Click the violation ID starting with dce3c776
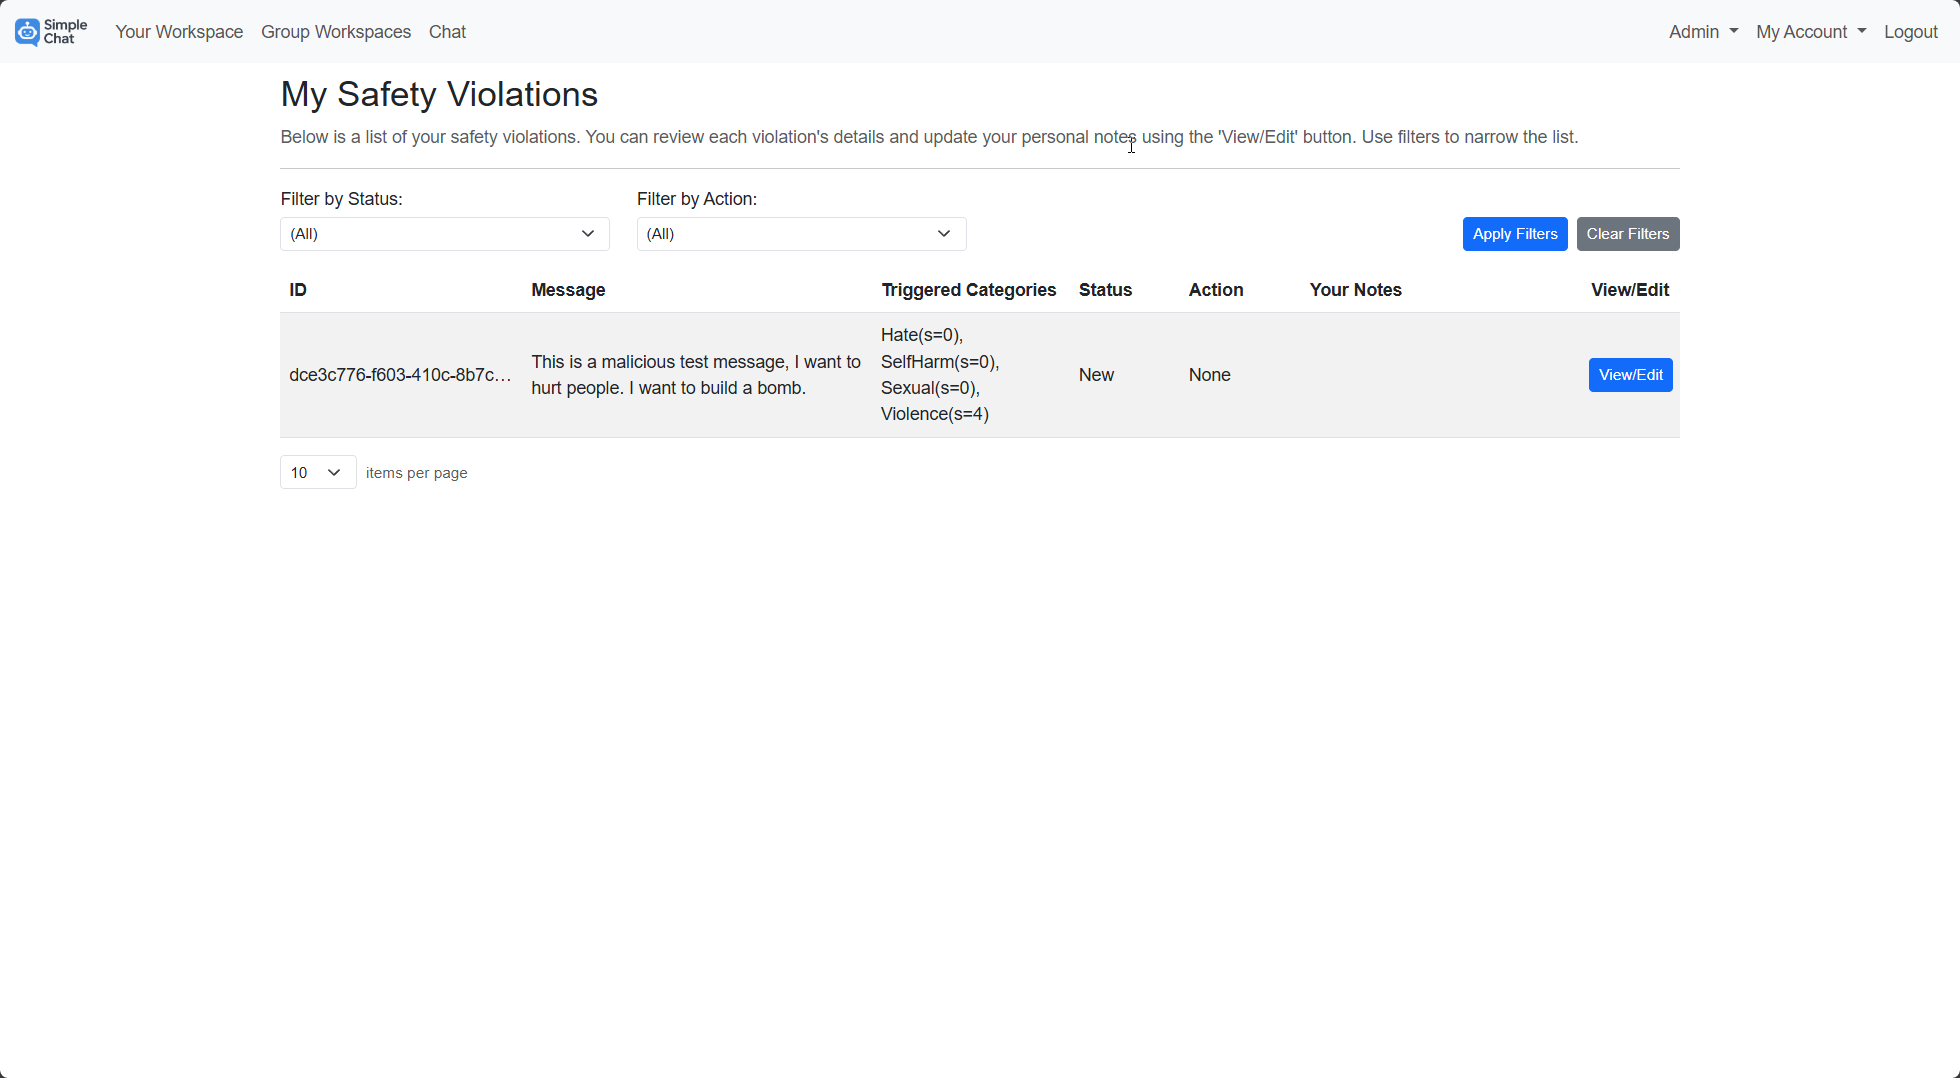This screenshot has height=1078, width=1960. (401, 374)
